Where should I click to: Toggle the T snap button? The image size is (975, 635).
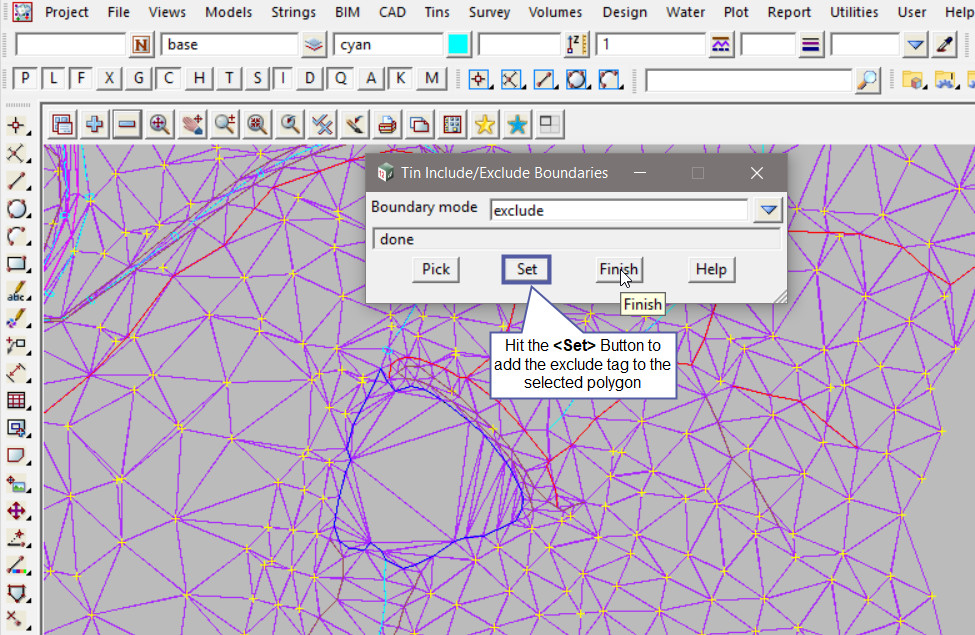pos(229,78)
